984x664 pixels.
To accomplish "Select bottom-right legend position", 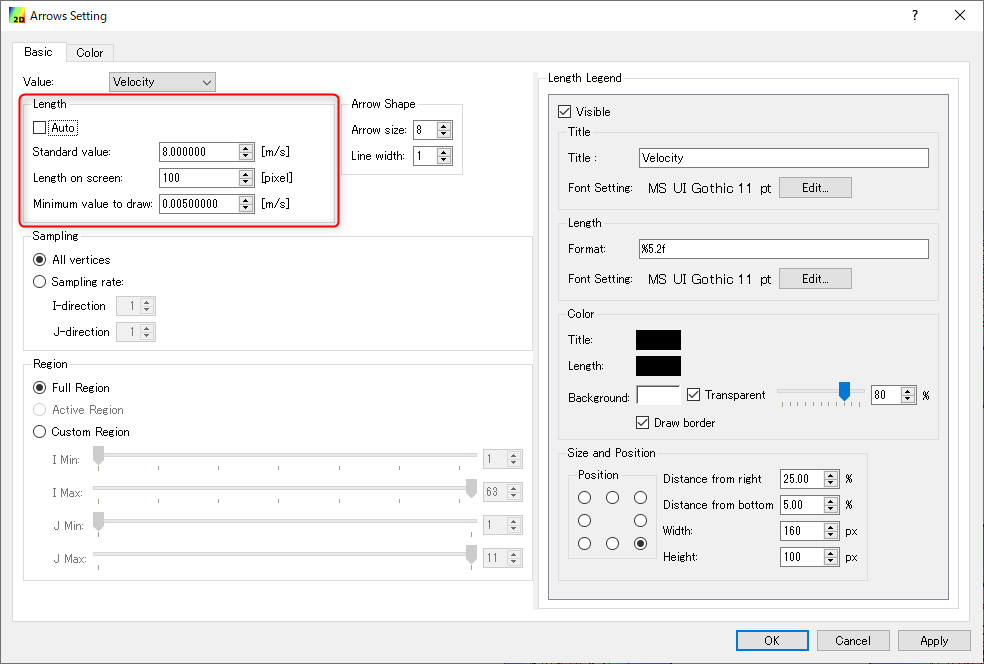I will [640, 544].
